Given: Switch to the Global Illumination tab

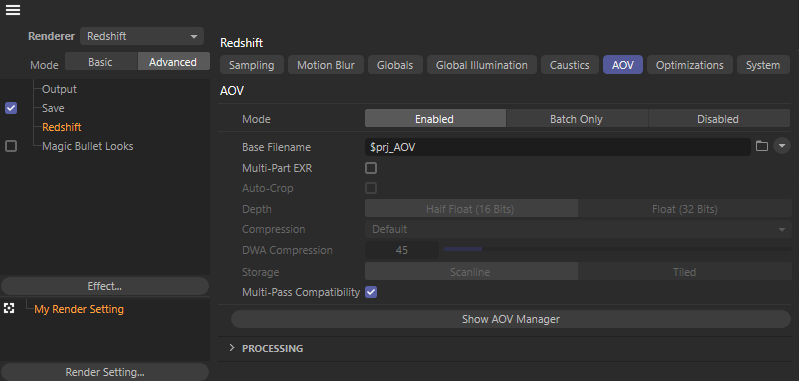Looking at the screenshot, I should [482, 65].
